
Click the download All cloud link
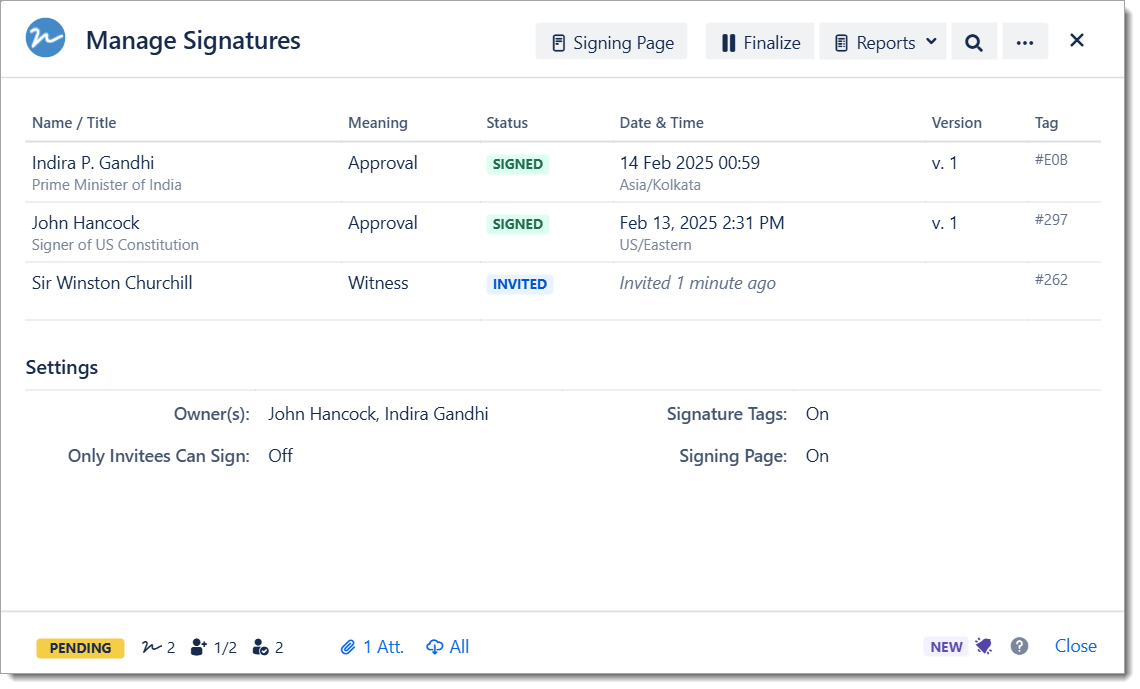(447, 647)
